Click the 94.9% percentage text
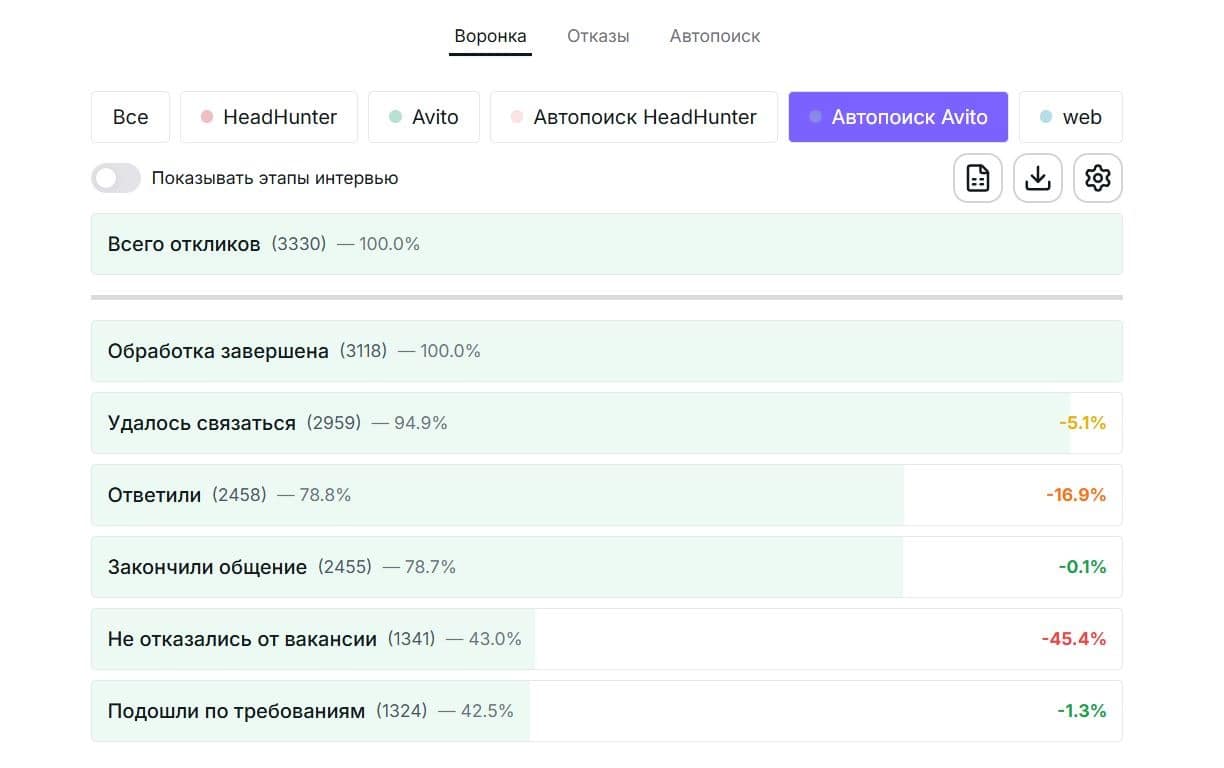1224x768 pixels. [420, 423]
